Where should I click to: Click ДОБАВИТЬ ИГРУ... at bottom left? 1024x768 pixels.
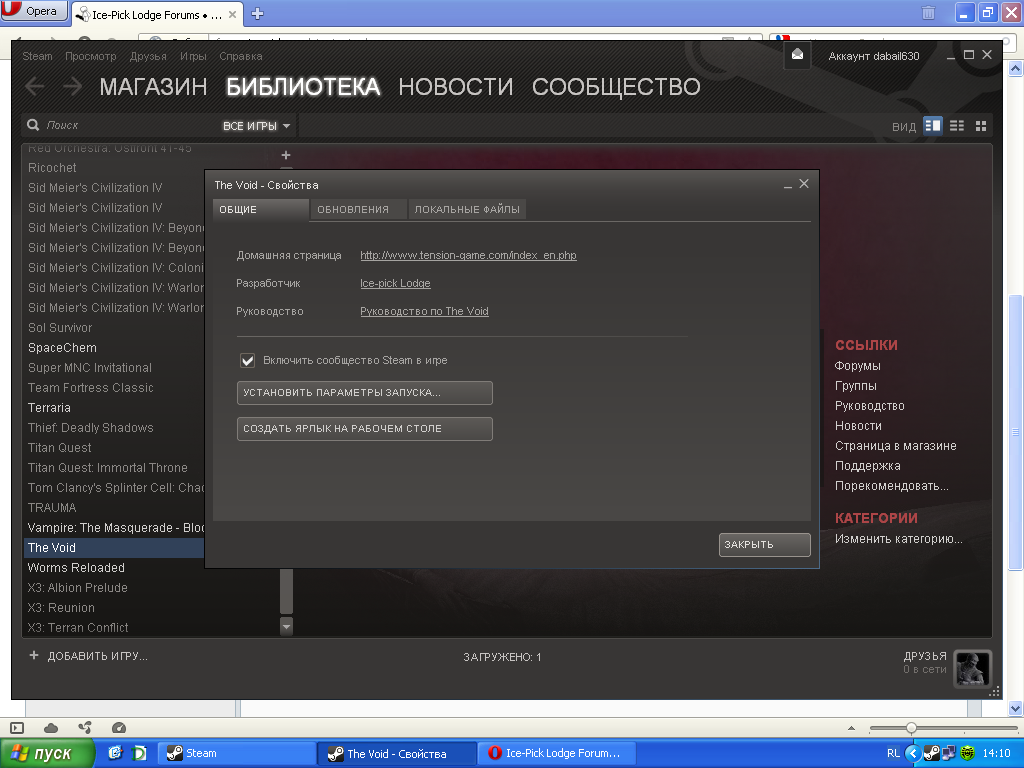click(x=97, y=656)
